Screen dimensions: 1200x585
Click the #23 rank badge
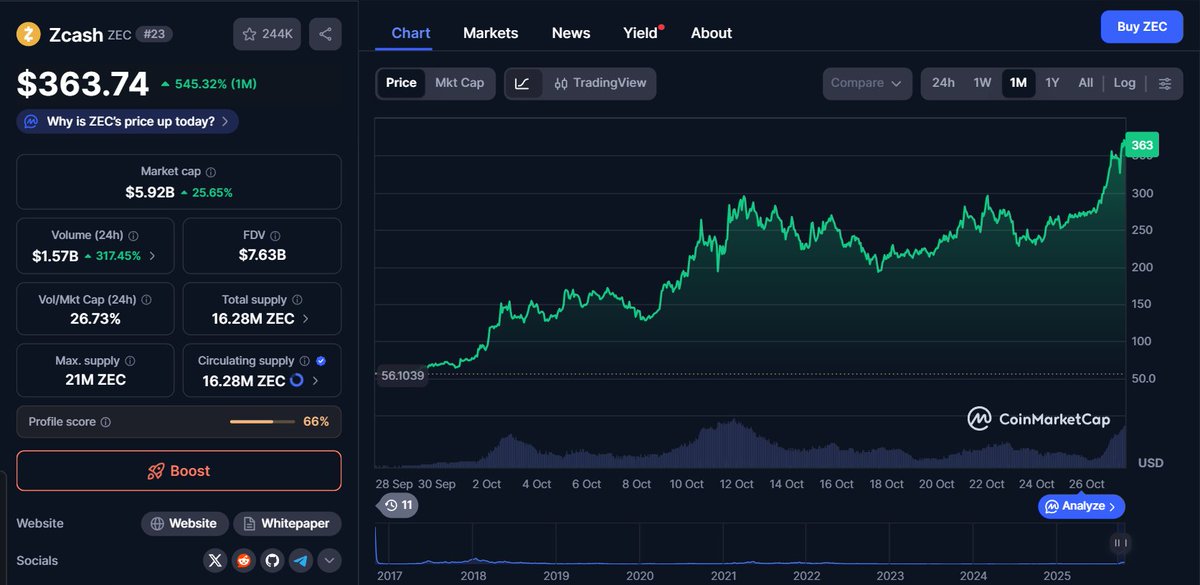pos(155,34)
